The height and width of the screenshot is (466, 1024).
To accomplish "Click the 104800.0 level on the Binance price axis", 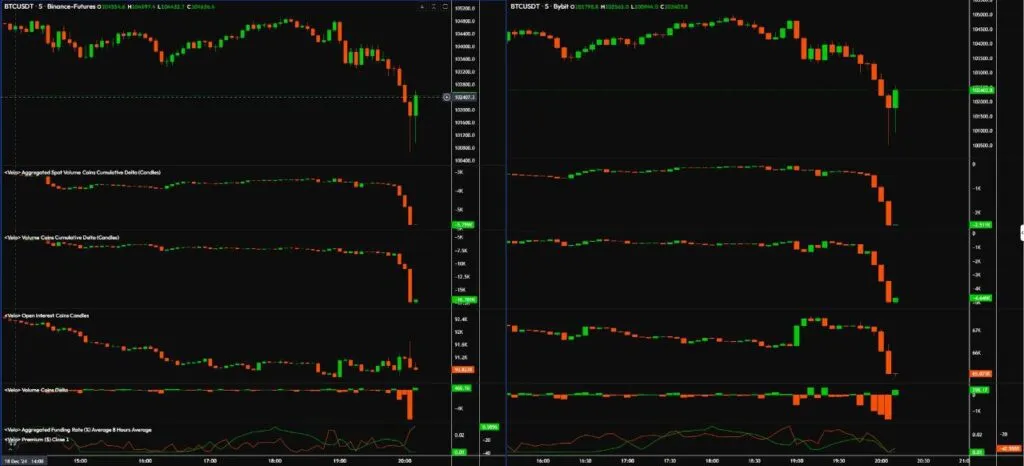I will pos(464,21).
